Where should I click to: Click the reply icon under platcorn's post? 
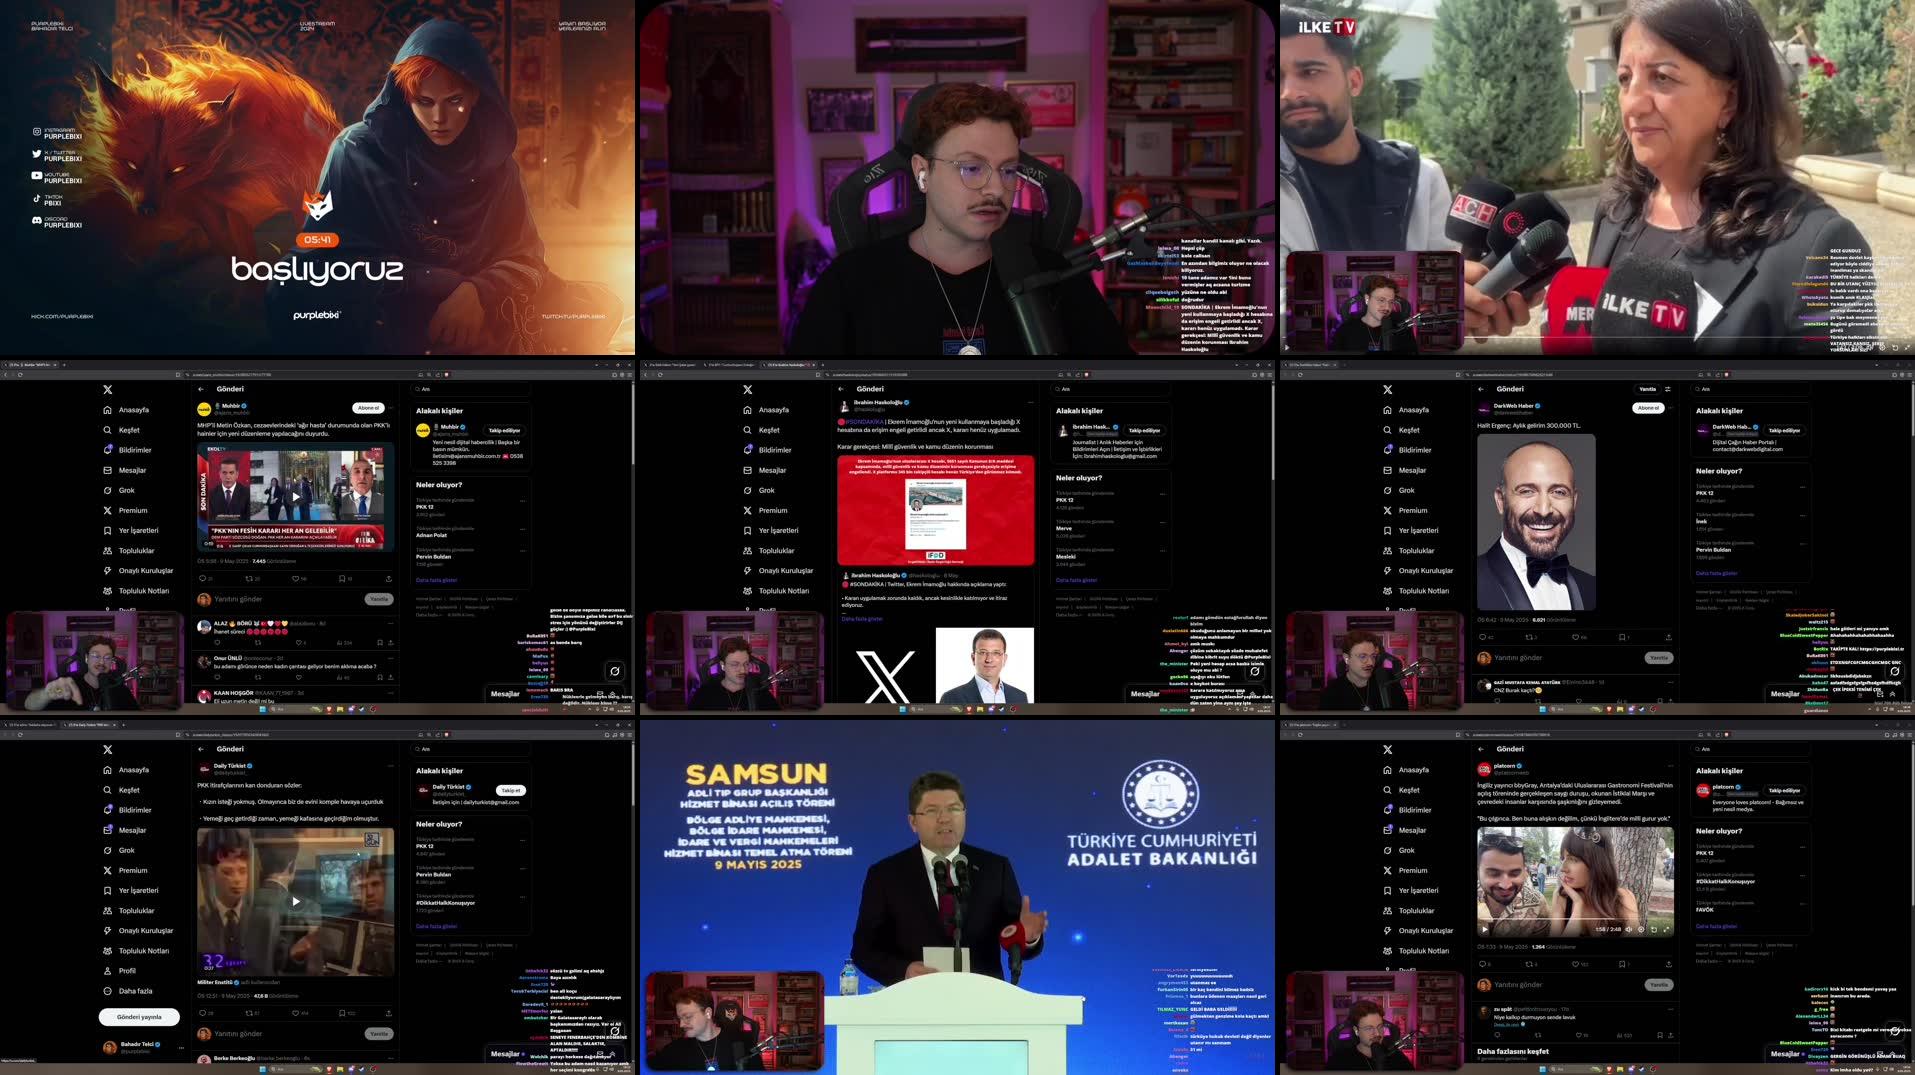coord(1482,964)
